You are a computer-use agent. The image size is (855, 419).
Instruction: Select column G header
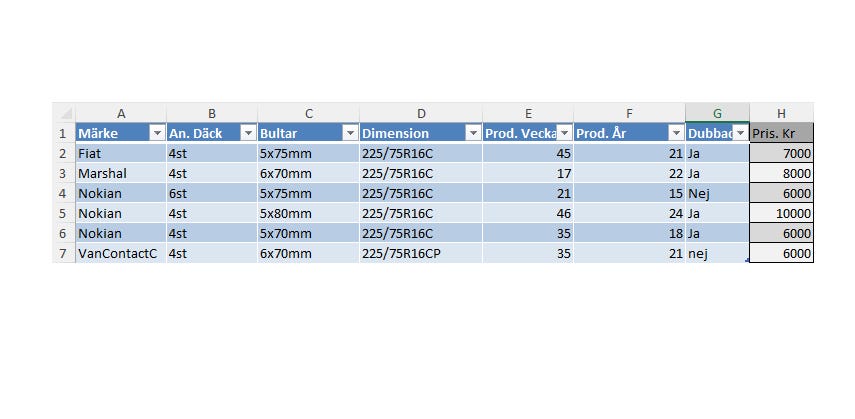[x=717, y=114]
